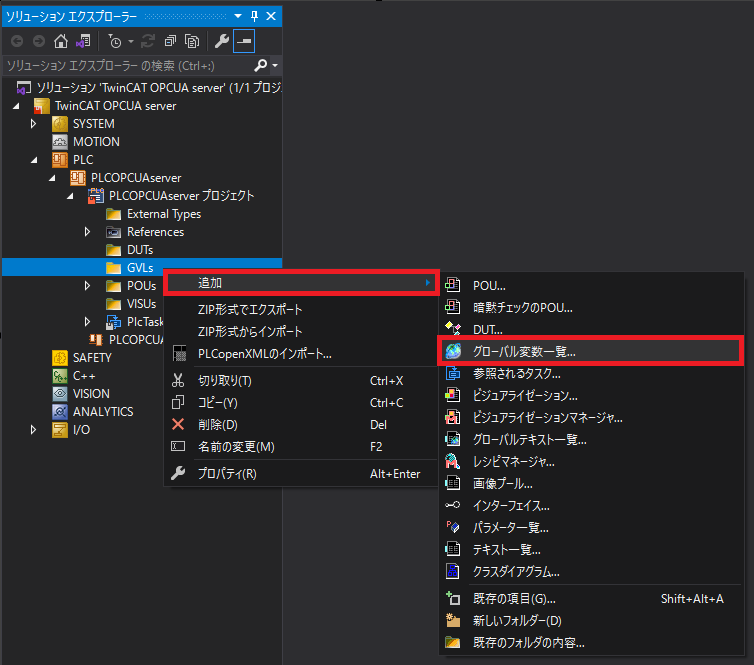Expand the SYSTEM node
This screenshot has height=665, width=754.
[33, 124]
